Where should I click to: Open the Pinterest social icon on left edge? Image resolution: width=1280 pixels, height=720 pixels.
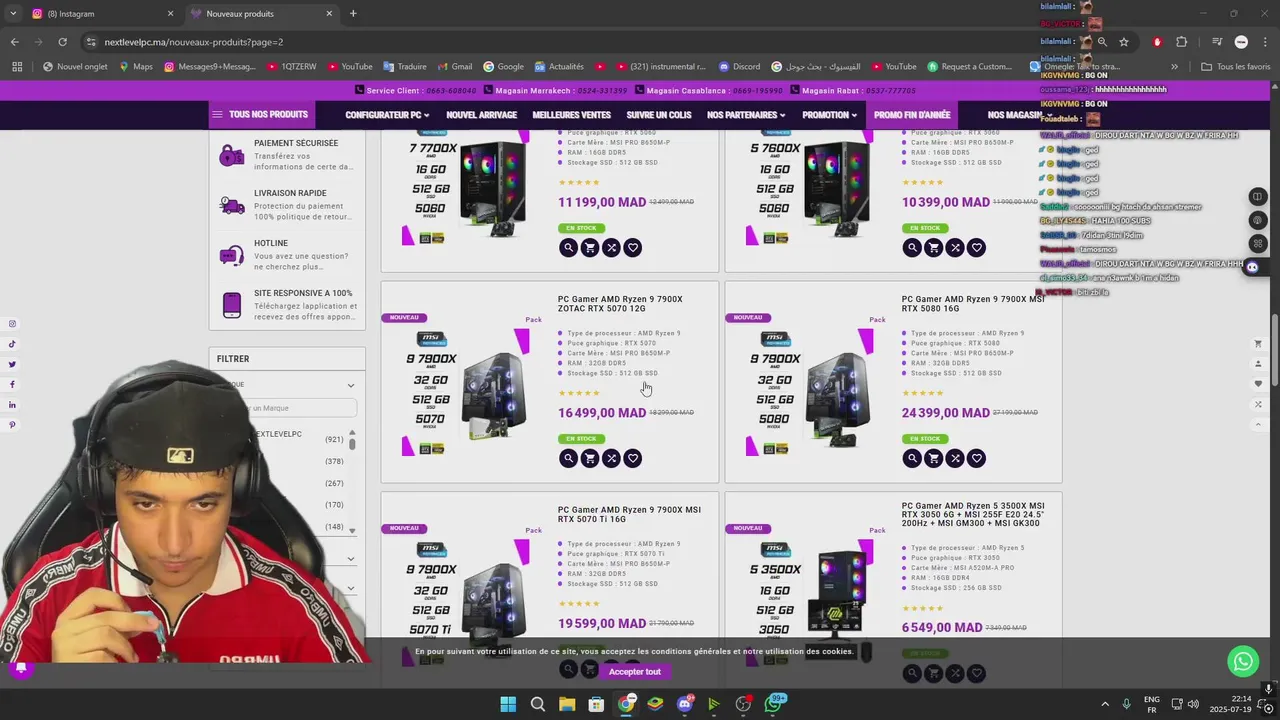pos(12,425)
